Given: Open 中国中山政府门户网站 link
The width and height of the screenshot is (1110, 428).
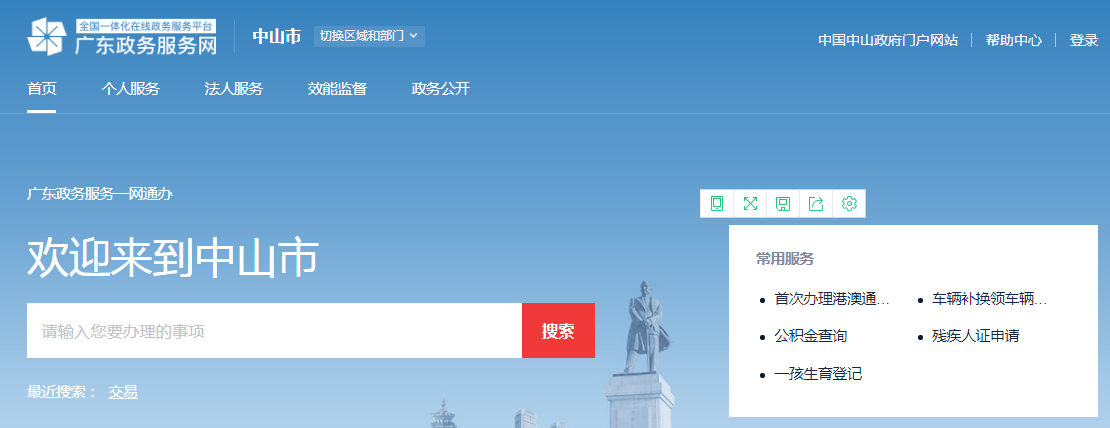Looking at the screenshot, I should point(887,41).
